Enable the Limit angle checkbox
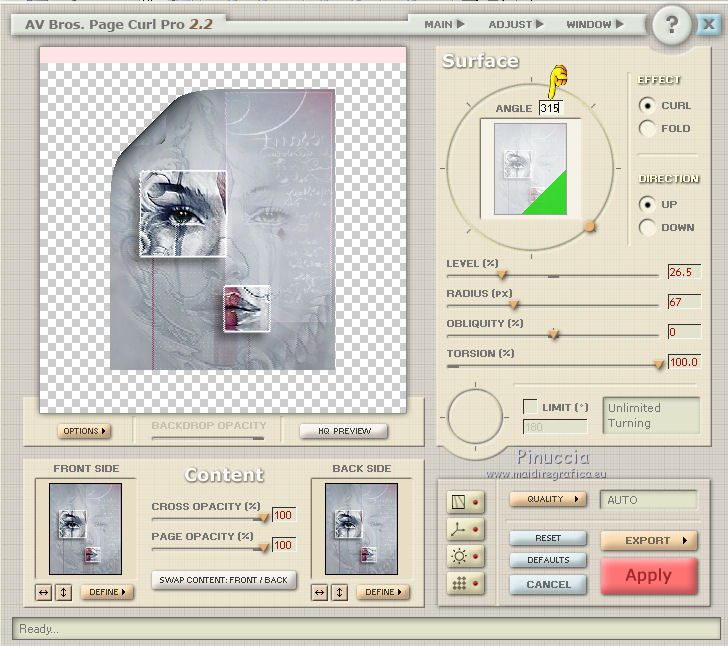Image resolution: width=728 pixels, height=646 pixels. click(x=530, y=406)
